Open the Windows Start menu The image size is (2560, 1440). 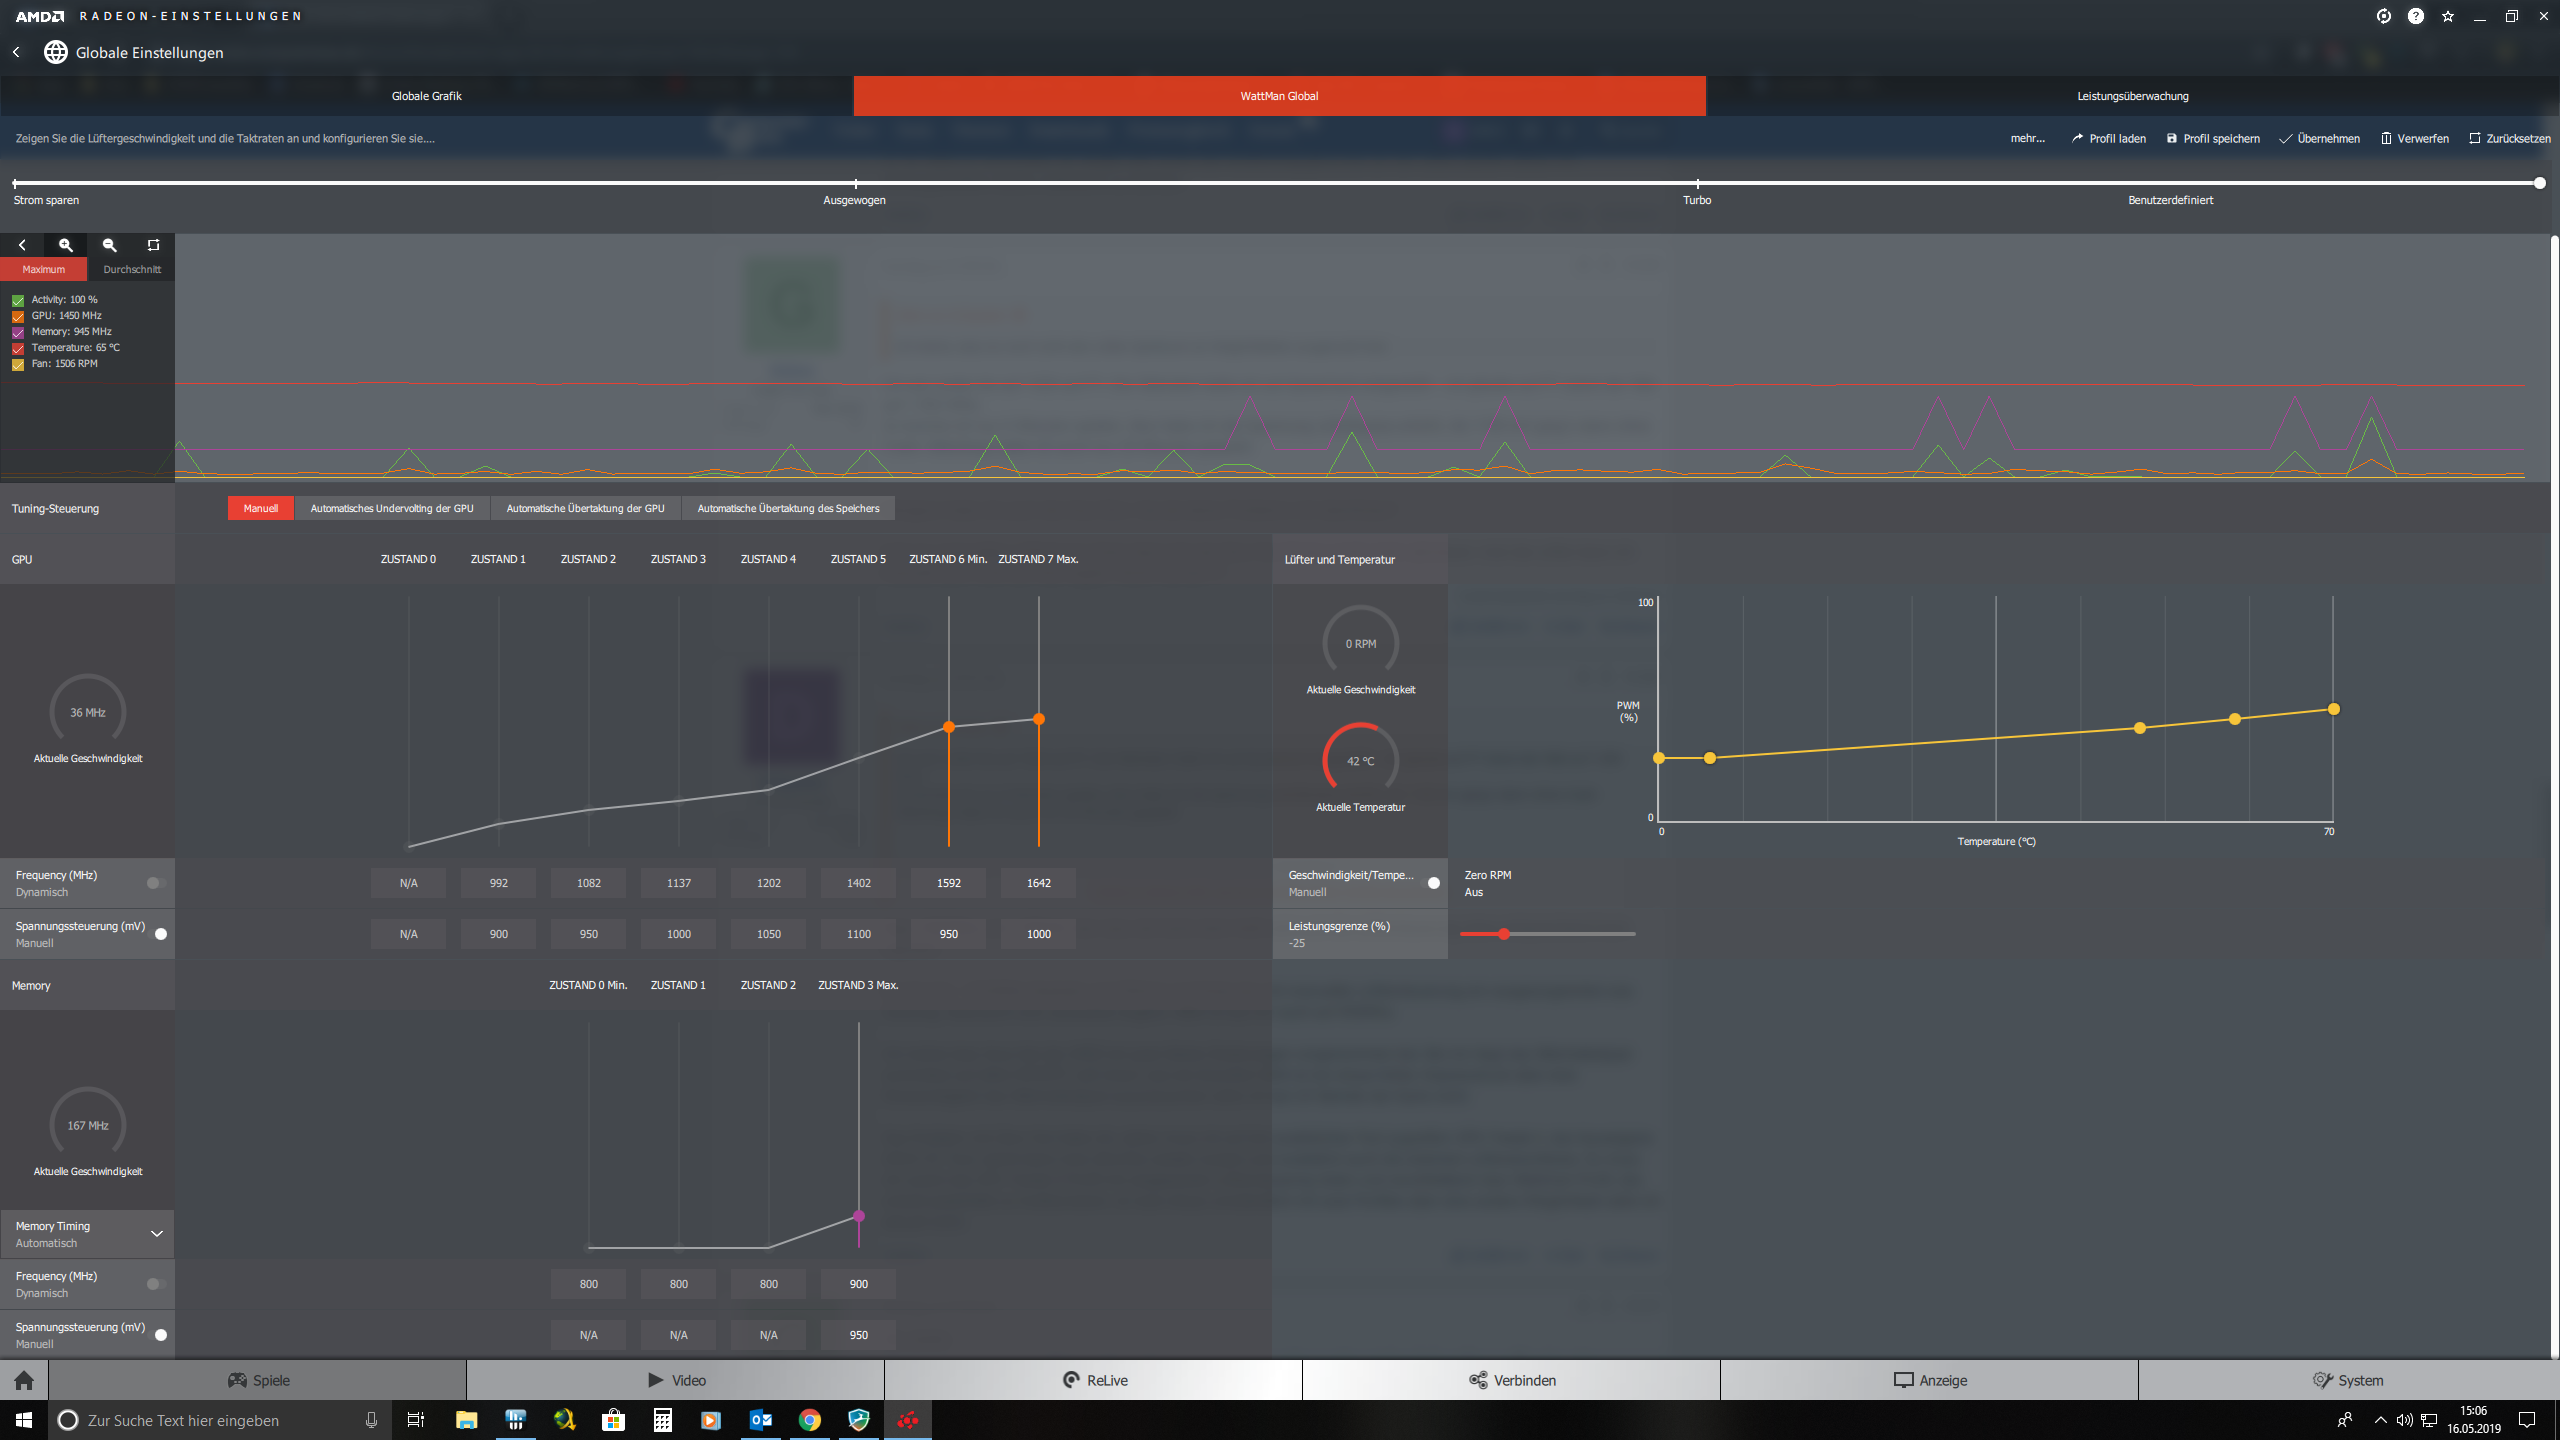24,1420
